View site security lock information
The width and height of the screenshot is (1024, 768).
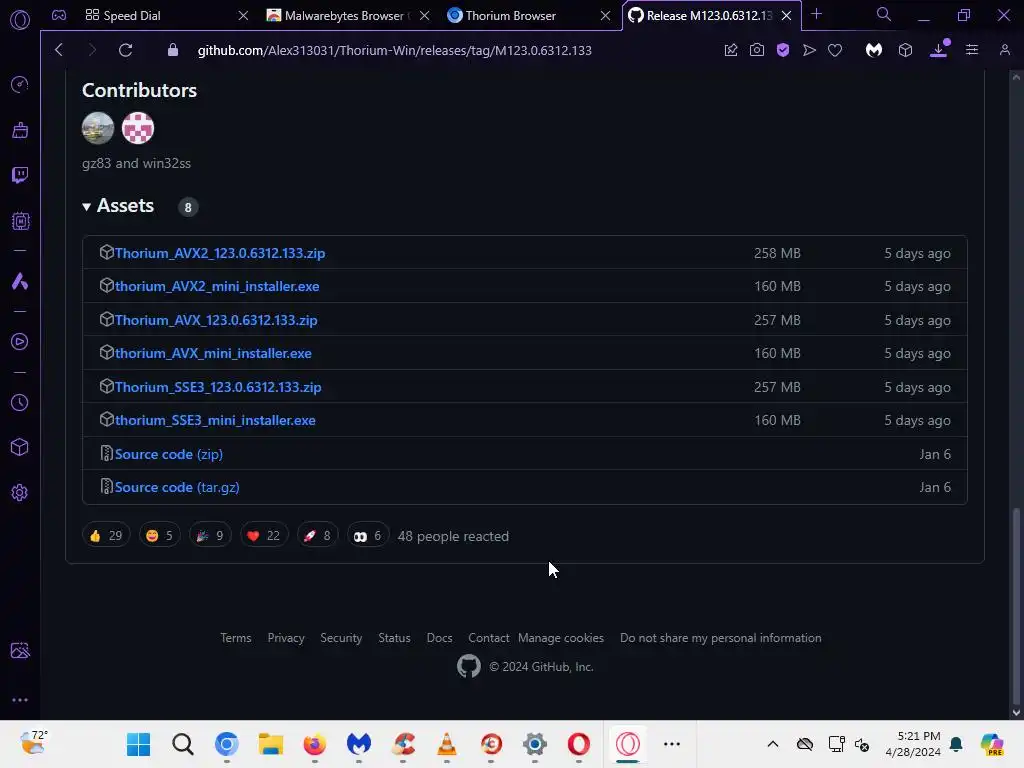(172, 50)
